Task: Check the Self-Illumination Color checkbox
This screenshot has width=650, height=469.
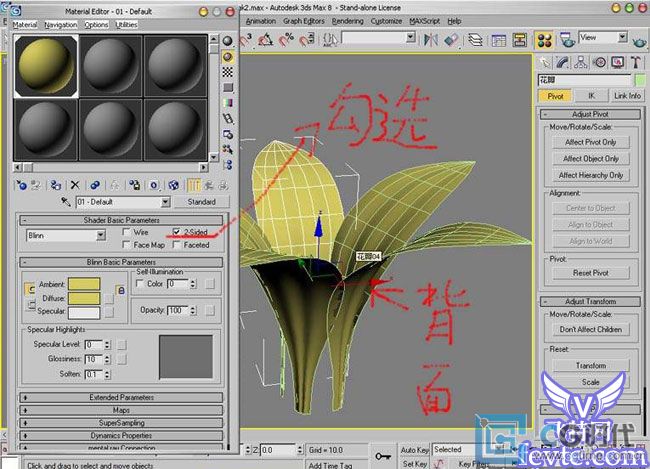Action: 140,284
